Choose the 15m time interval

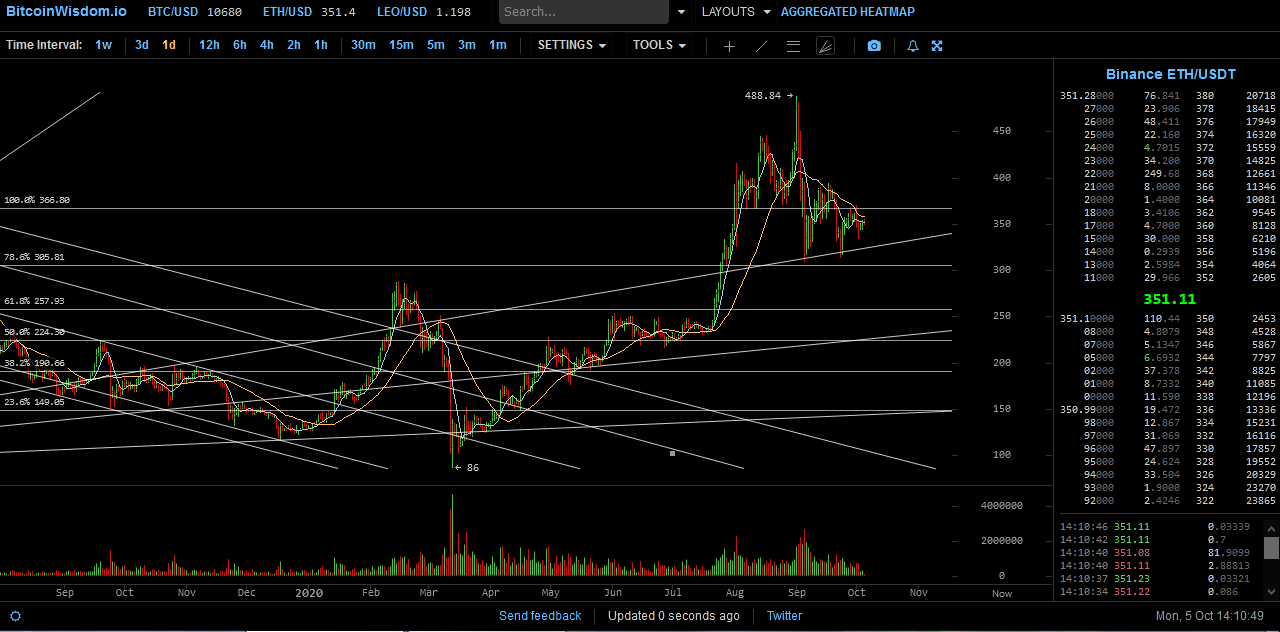click(401, 45)
